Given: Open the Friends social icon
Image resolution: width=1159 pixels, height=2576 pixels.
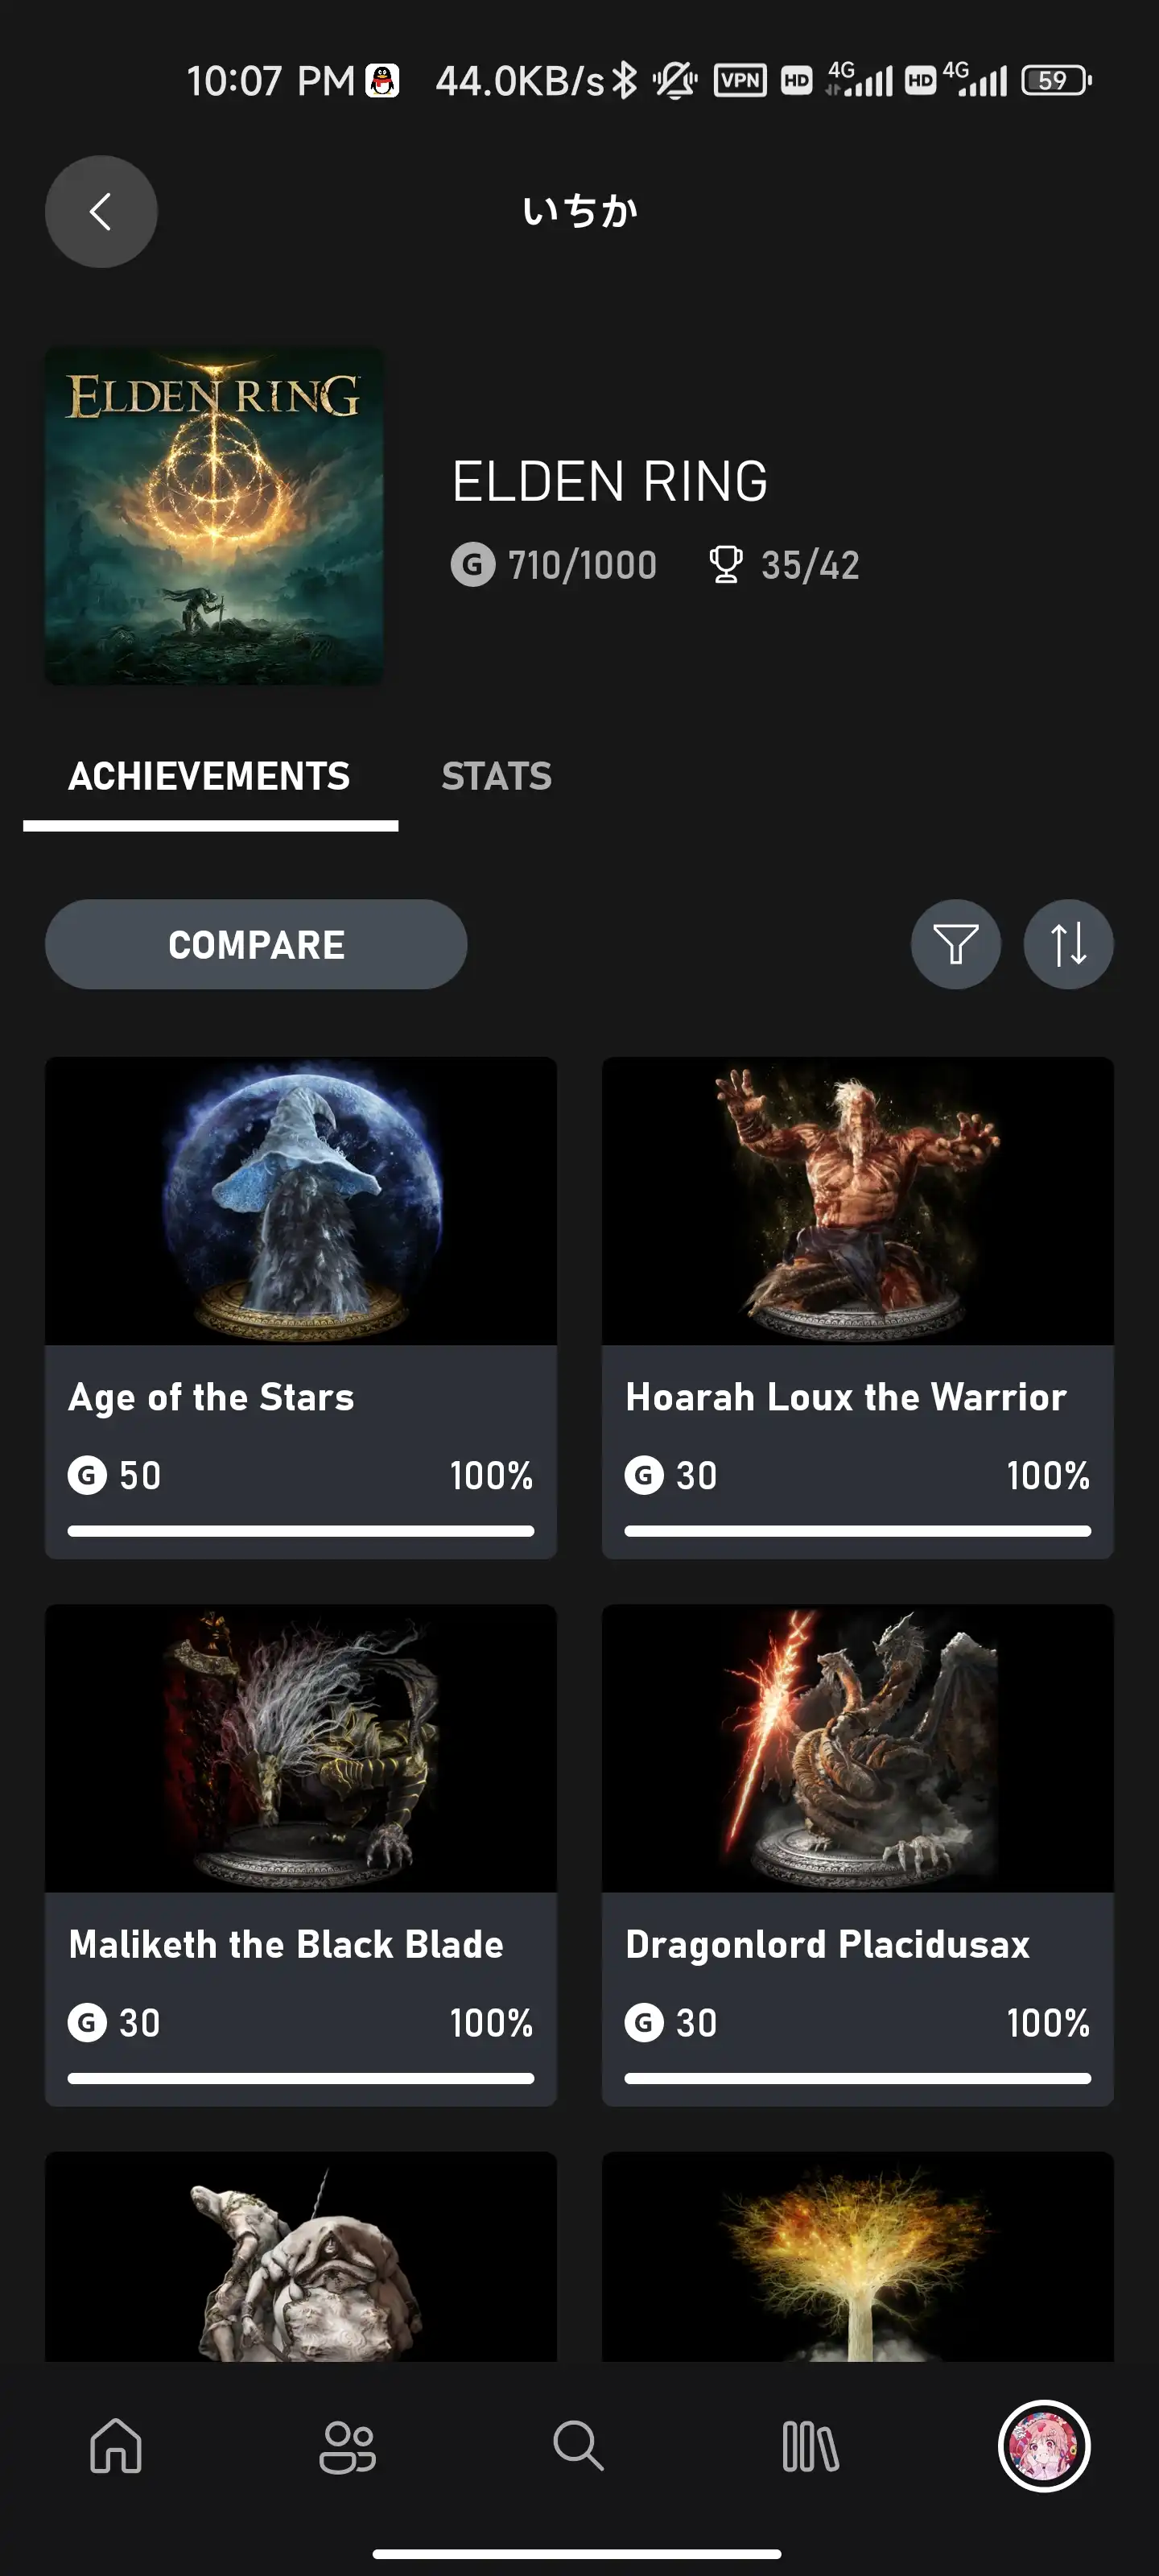Looking at the screenshot, I should click(347, 2446).
